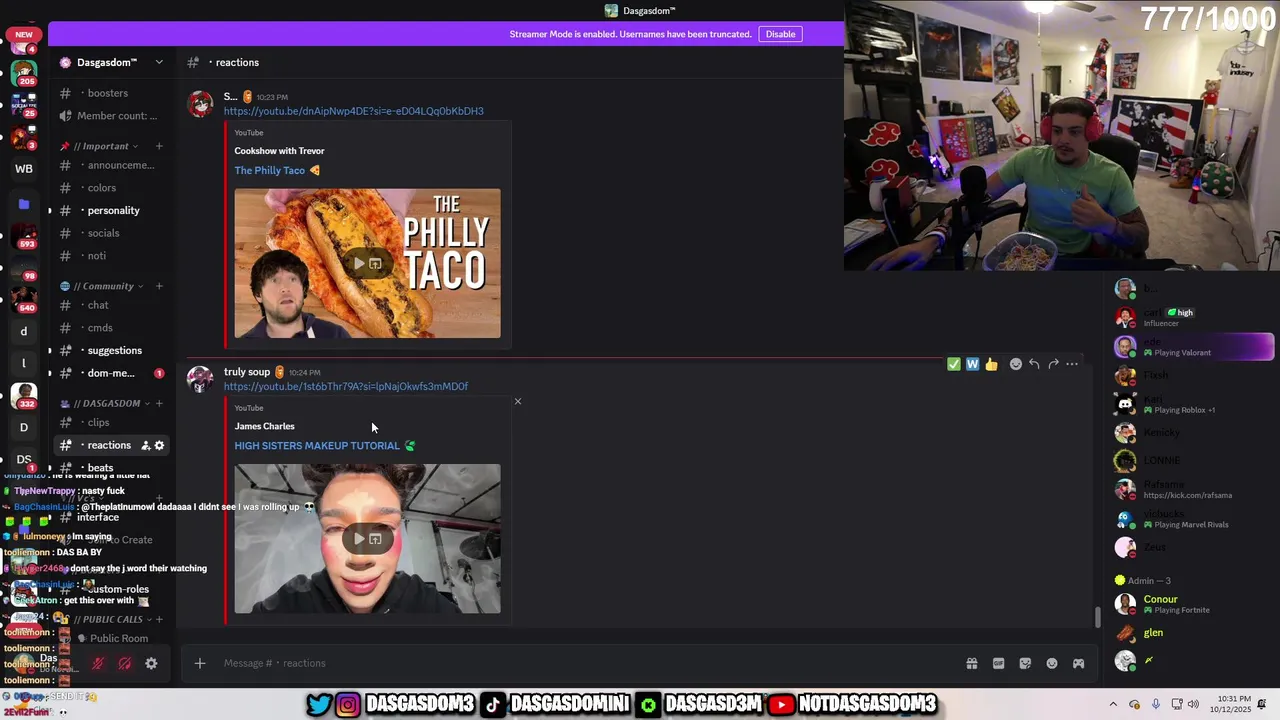Disable Streamer Mode
This screenshot has width=1280, height=720.
(780, 34)
